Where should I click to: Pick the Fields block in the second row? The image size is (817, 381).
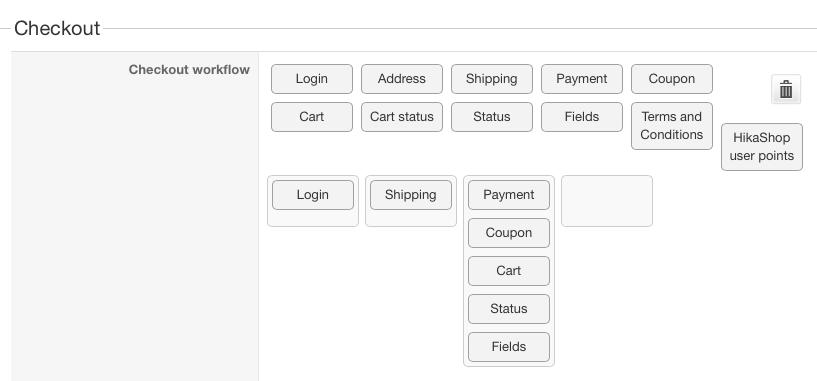tap(581, 117)
